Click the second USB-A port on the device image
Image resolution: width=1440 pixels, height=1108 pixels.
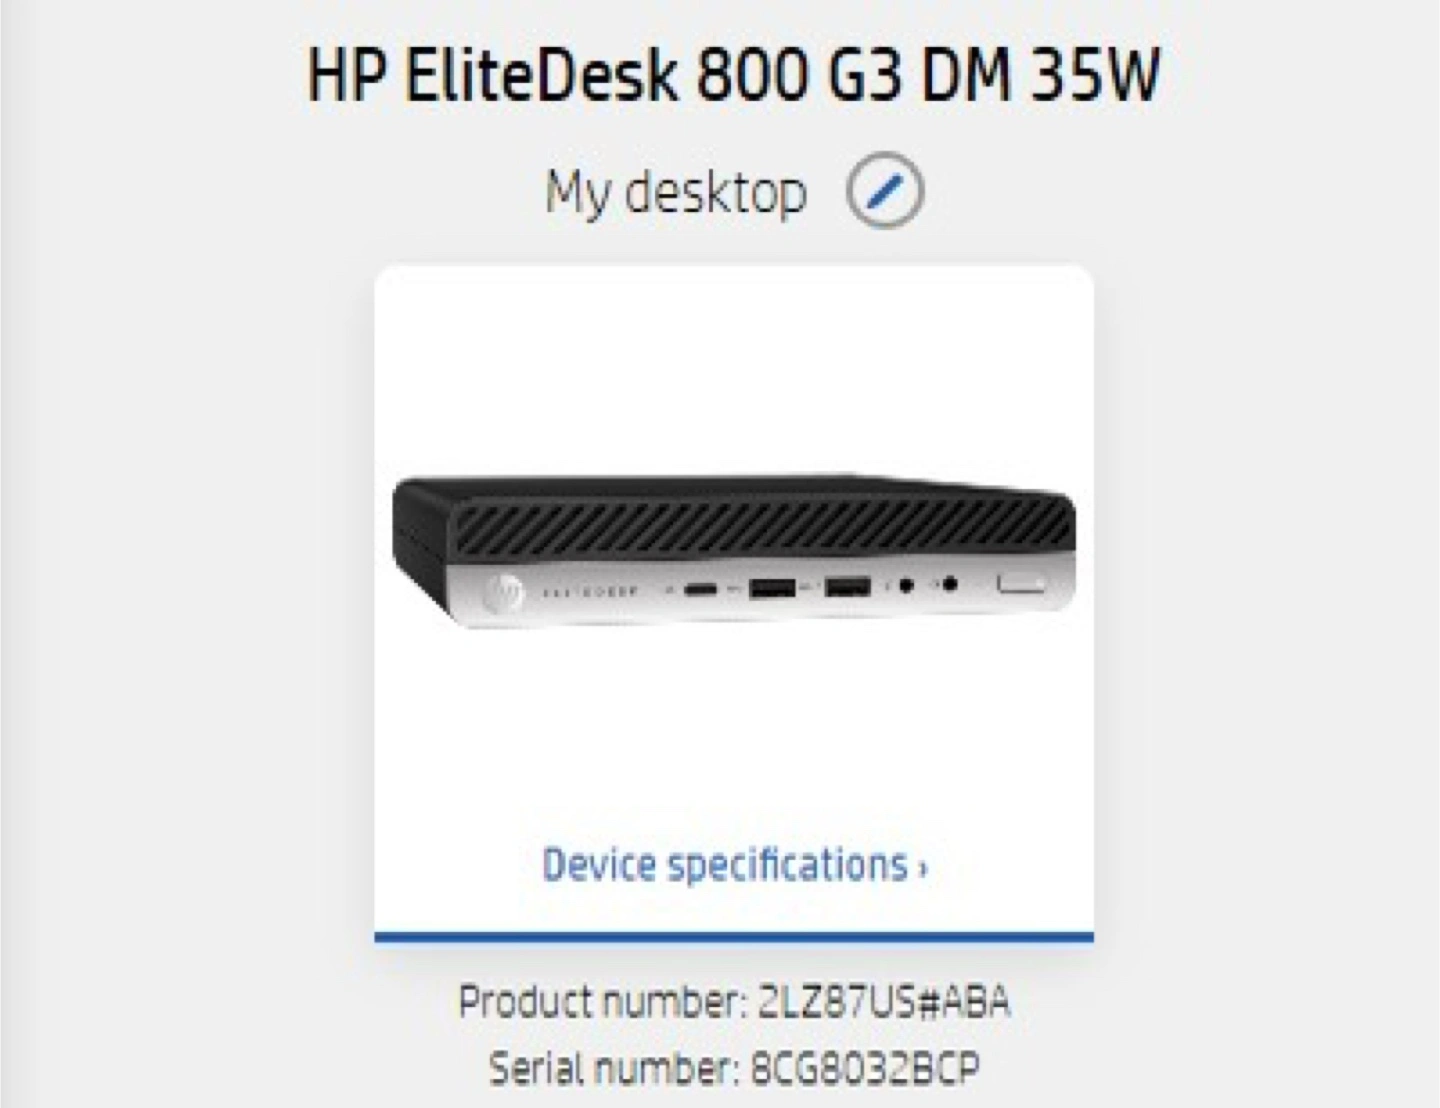[x=847, y=587]
